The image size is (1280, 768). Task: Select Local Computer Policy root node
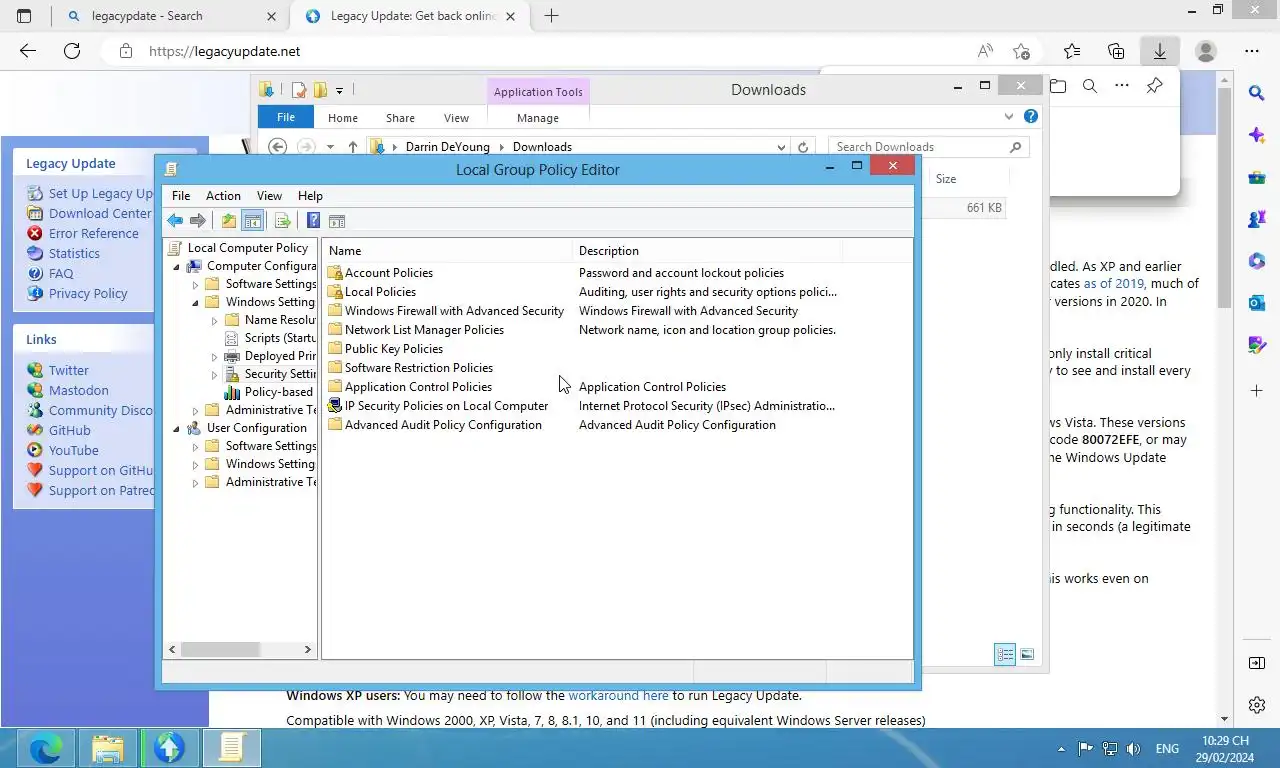(x=247, y=248)
